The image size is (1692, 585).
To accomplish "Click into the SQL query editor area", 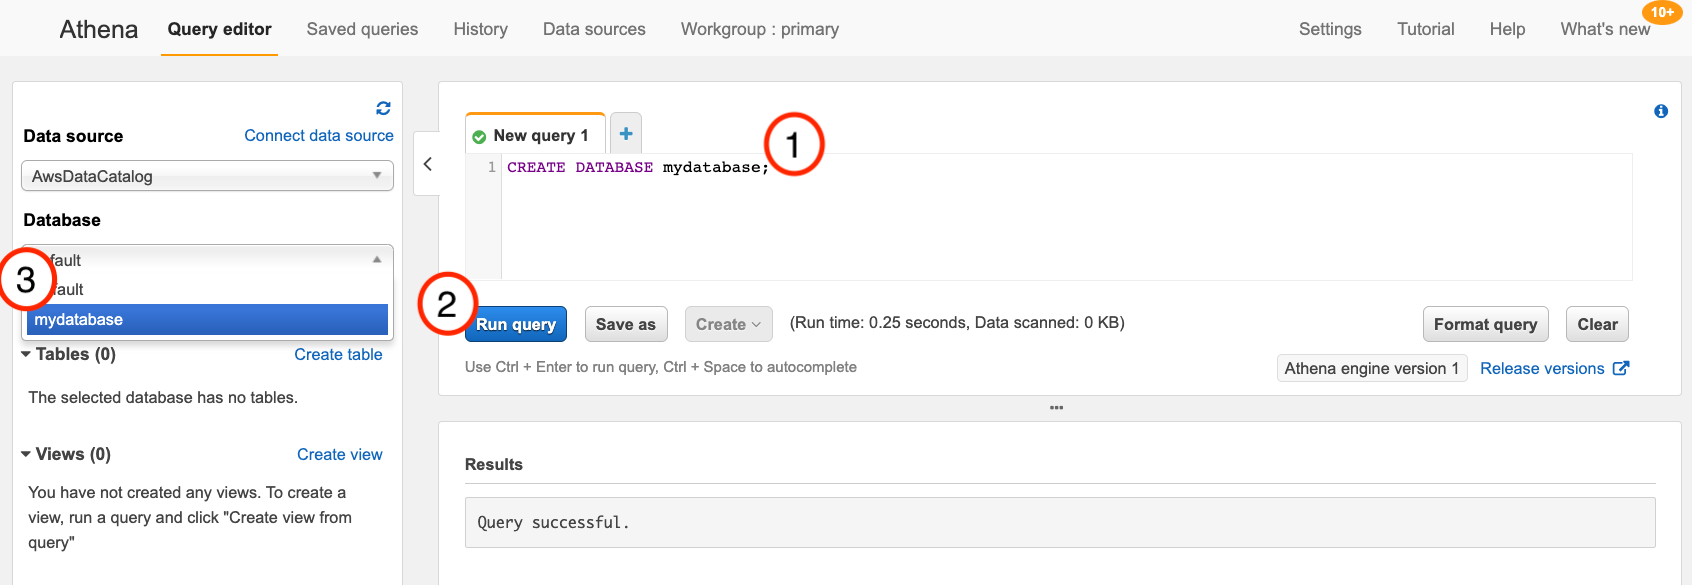I will point(1066,217).
